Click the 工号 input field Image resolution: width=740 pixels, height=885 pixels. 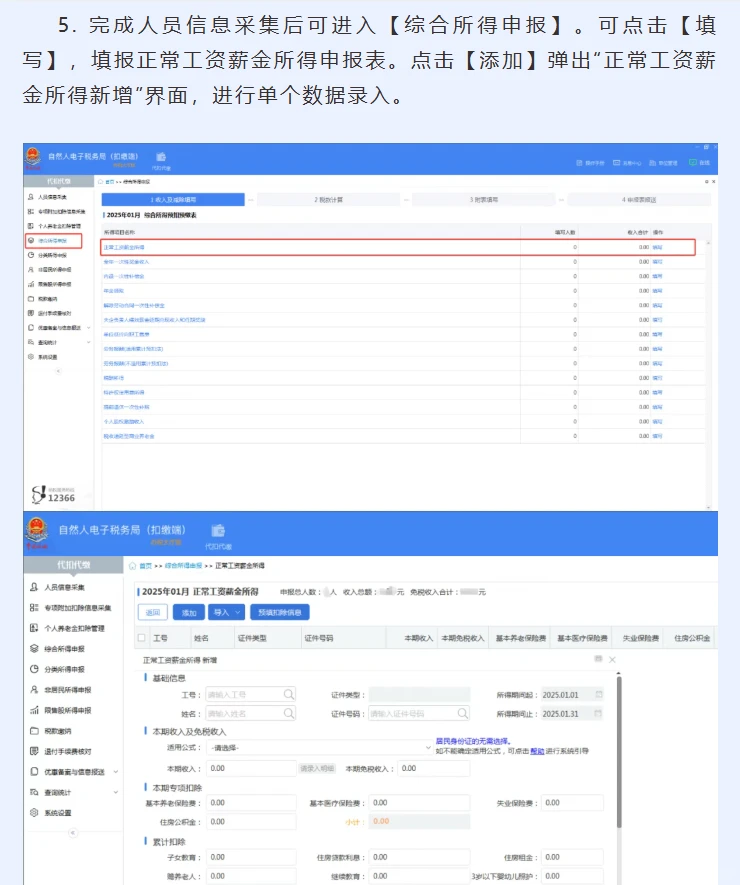[251, 694]
